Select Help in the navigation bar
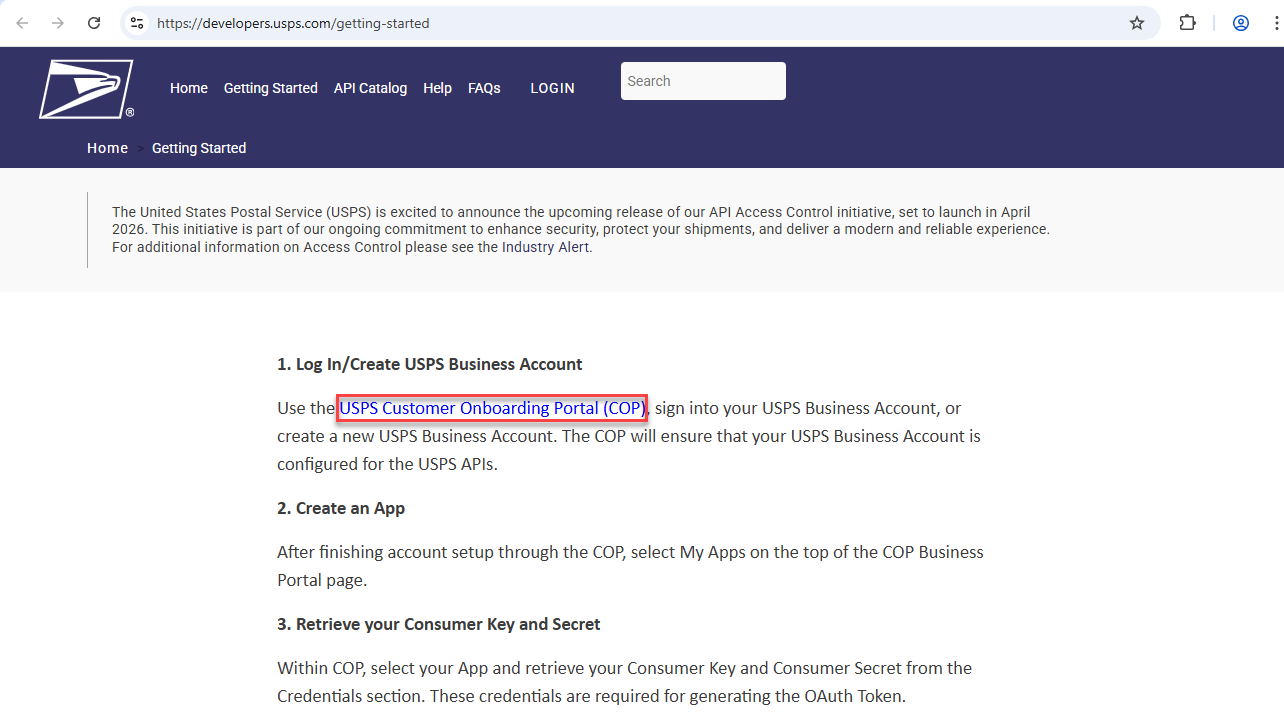This screenshot has width=1284, height=726. [437, 88]
